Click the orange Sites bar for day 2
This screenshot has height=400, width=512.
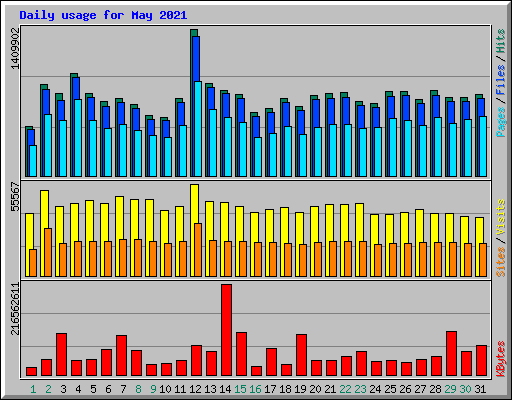[48, 252]
